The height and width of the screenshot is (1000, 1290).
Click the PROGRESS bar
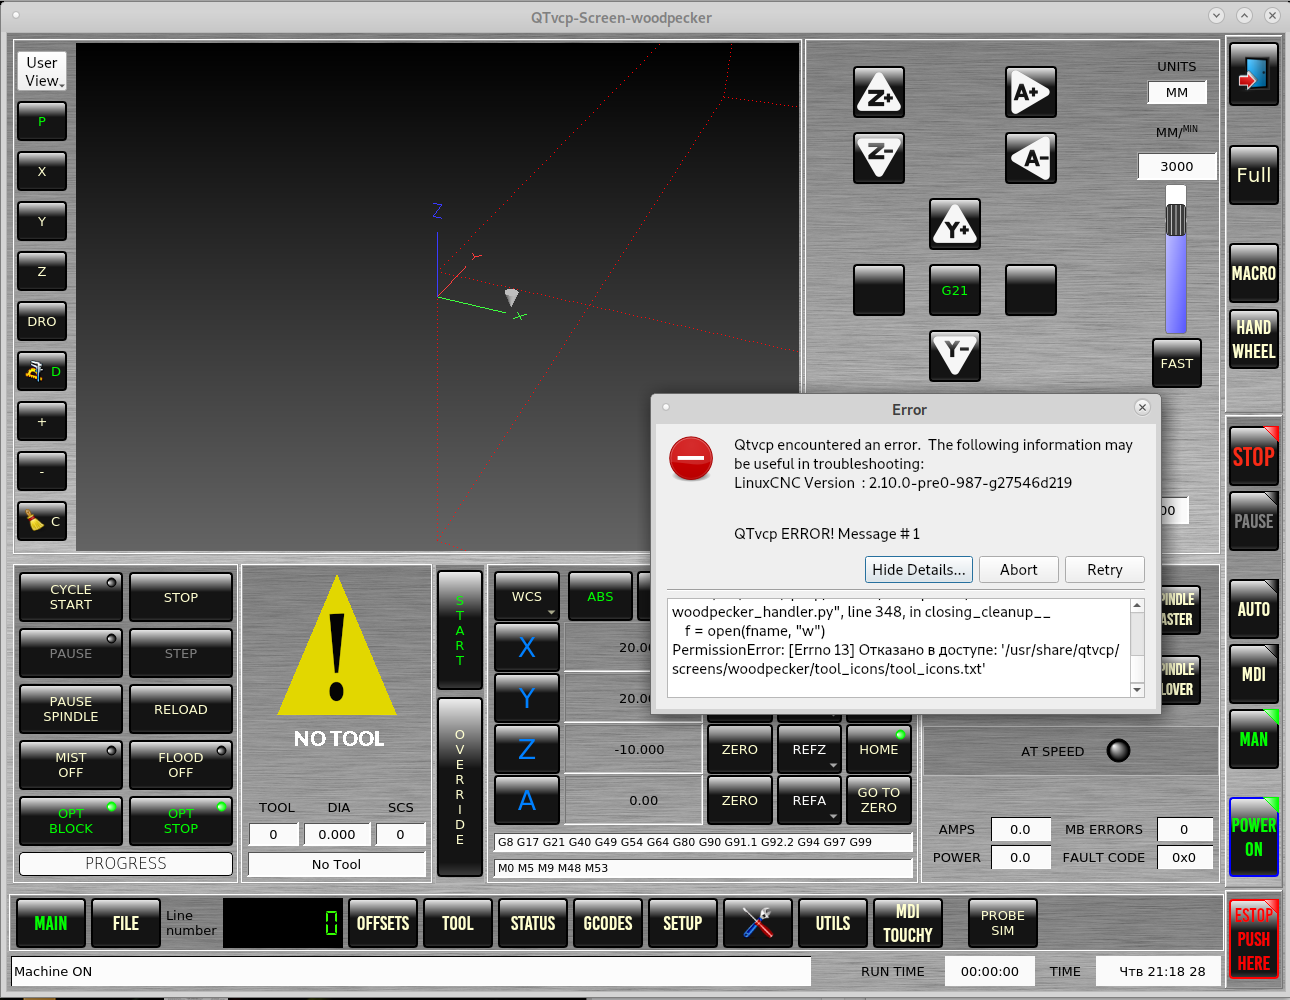click(x=126, y=863)
